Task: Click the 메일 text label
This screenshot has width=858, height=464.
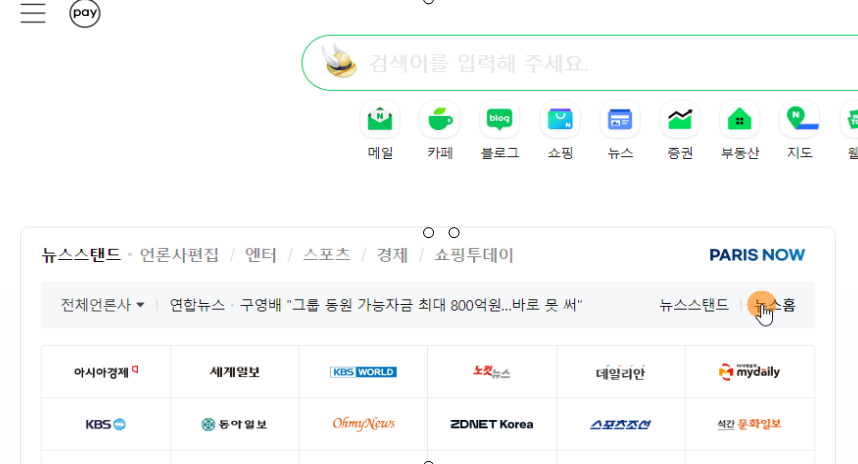Action: coord(380,153)
